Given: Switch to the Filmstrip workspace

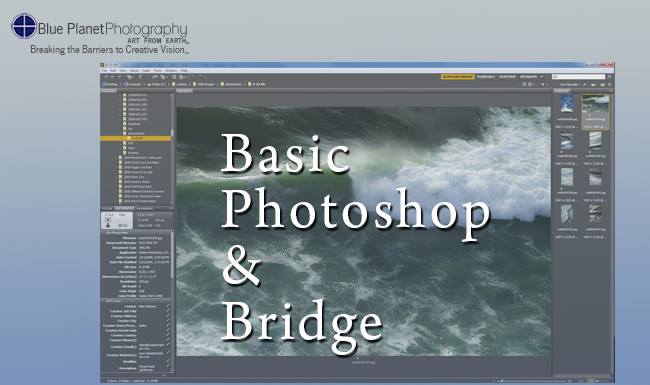Looking at the screenshot, I should (x=507, y=77).
